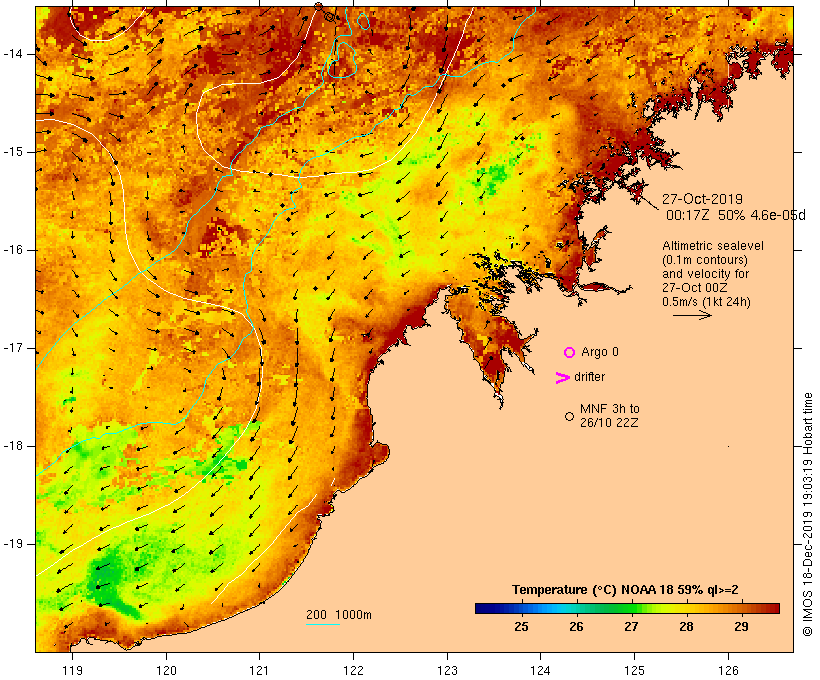
Task: Click the latitude axis label -15
Action: [x=13, y=152]
